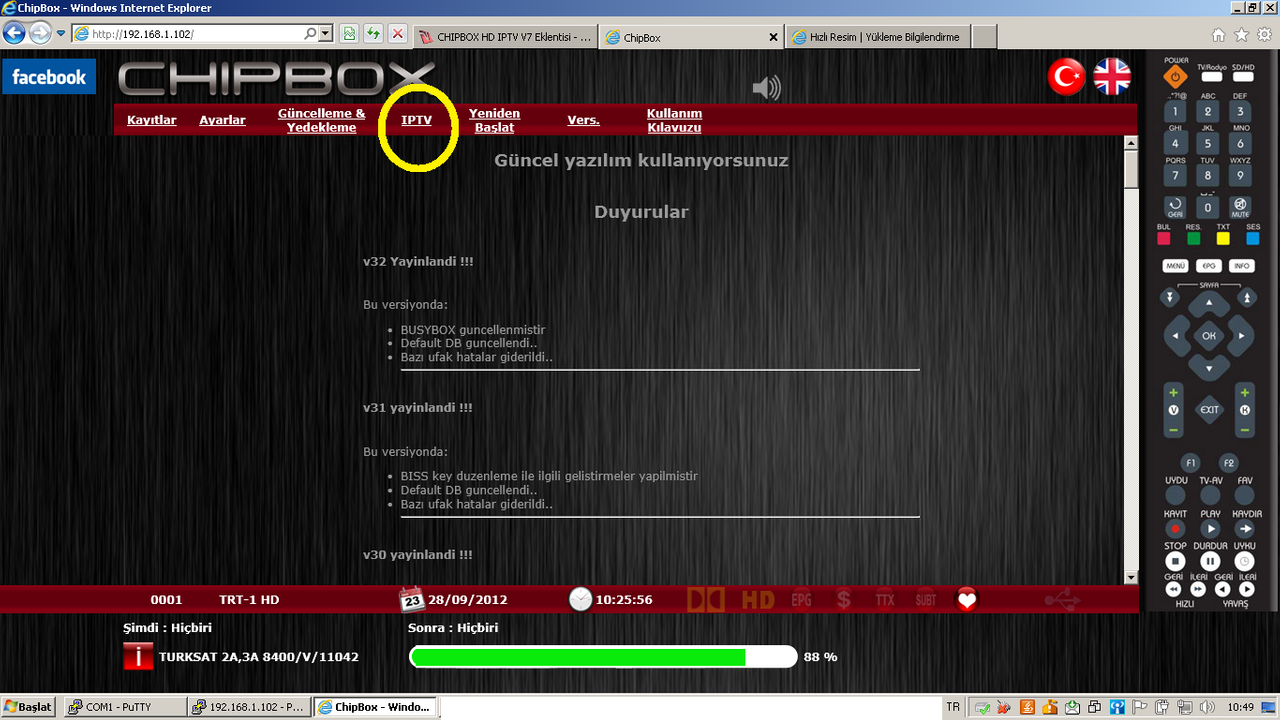Click the SD/HD remote button
Screen dimensions: 1280x720
click(1243, 77)
